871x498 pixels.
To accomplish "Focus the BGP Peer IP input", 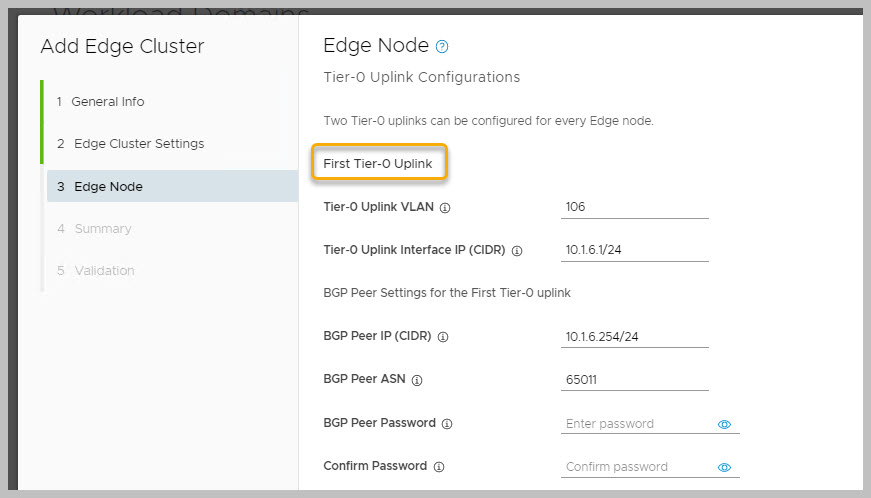I will click(634, 337).
